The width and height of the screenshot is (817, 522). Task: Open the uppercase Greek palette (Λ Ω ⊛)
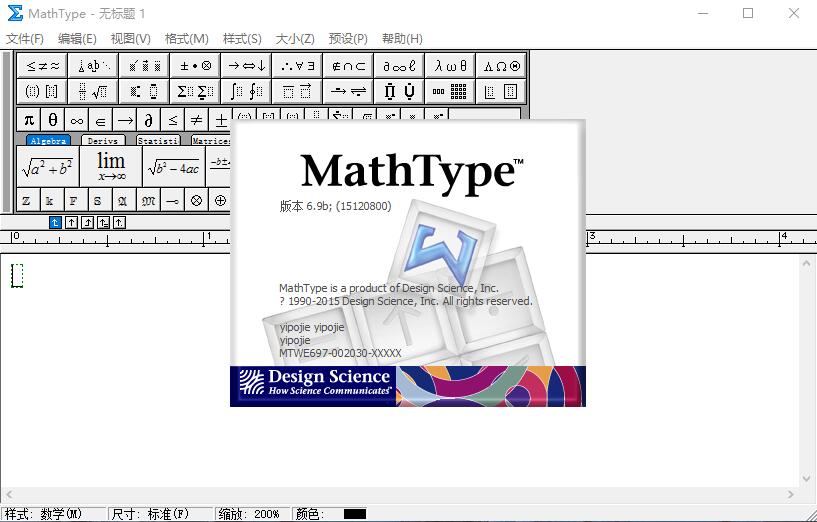501,66
